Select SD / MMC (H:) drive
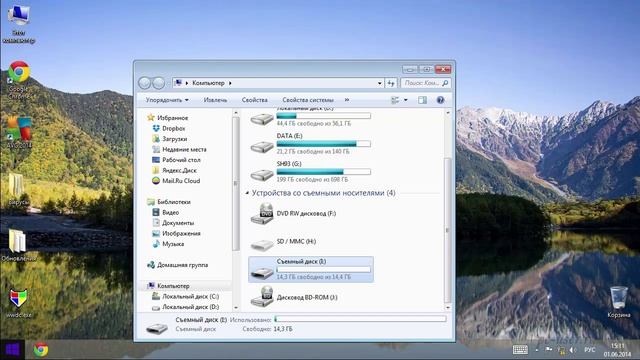Viewport: 640px width, 360px height. pyautogui.click(x=311, y=242)
